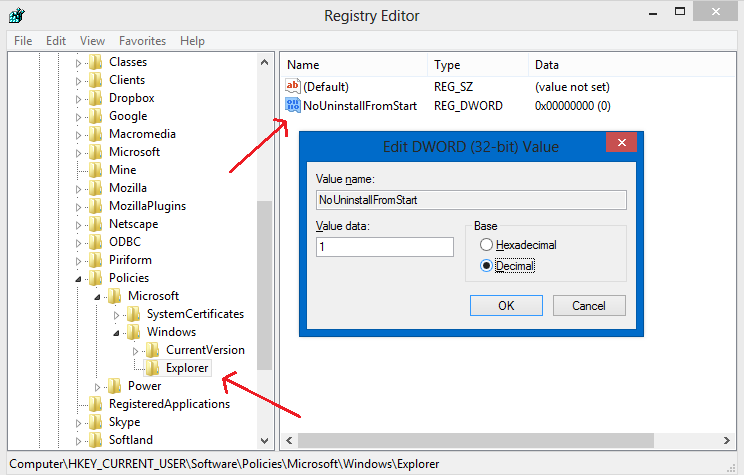744x475 pixels.
Task: Close the Edit DWORD dialog
Action: [622, 142]
